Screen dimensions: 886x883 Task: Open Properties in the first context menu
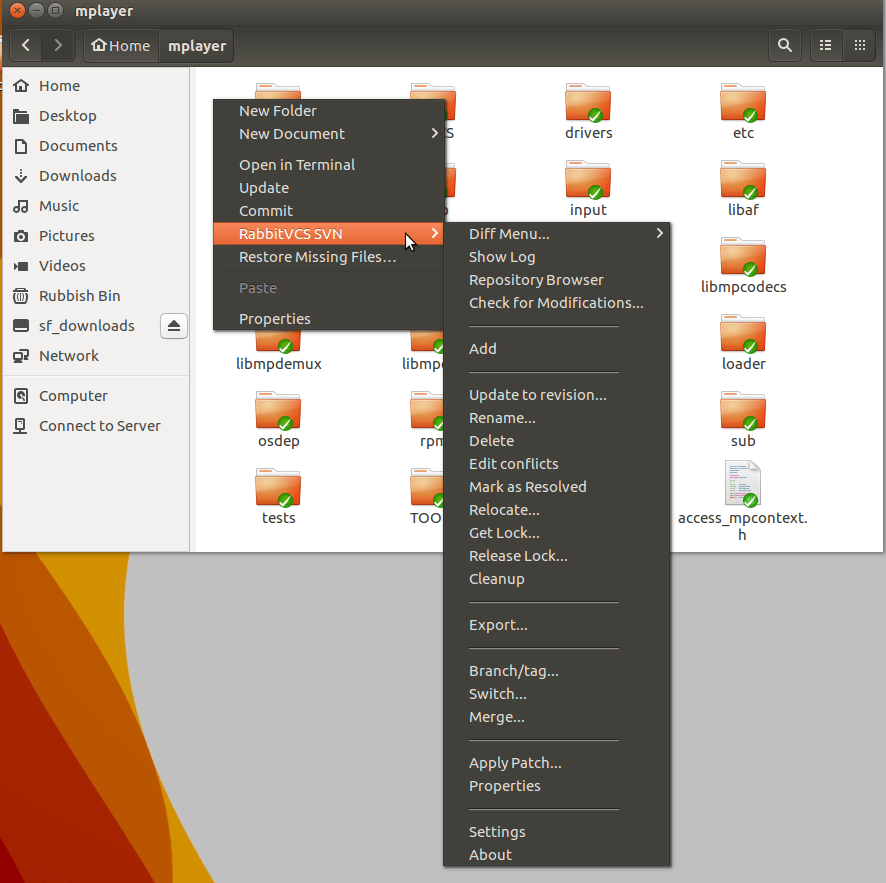tap(329, 319)
